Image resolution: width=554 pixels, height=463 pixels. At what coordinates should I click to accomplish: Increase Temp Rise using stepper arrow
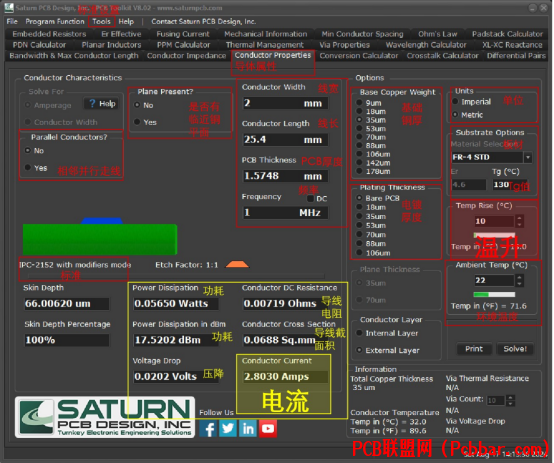(x=519, y=218)
